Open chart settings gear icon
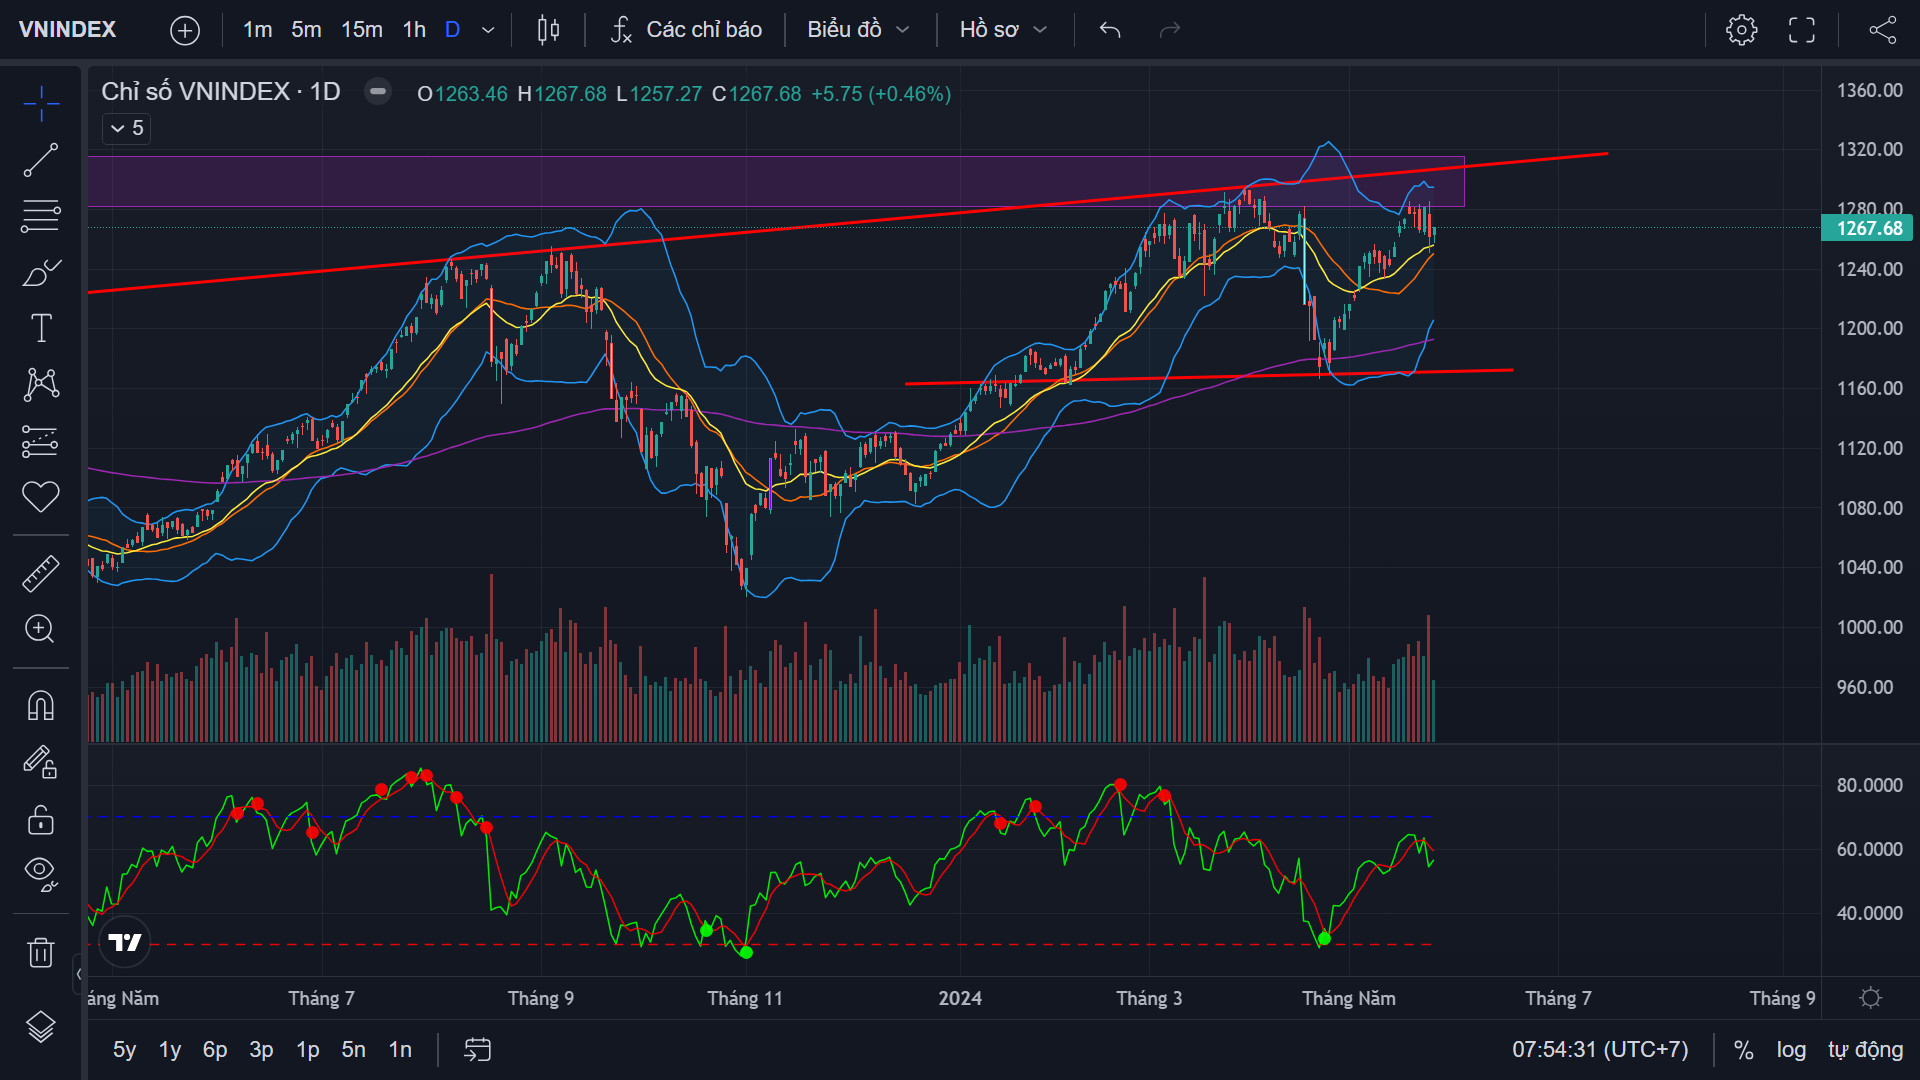The height and width of the screenshot is (1080, 1920). [x=1741, y=30]
